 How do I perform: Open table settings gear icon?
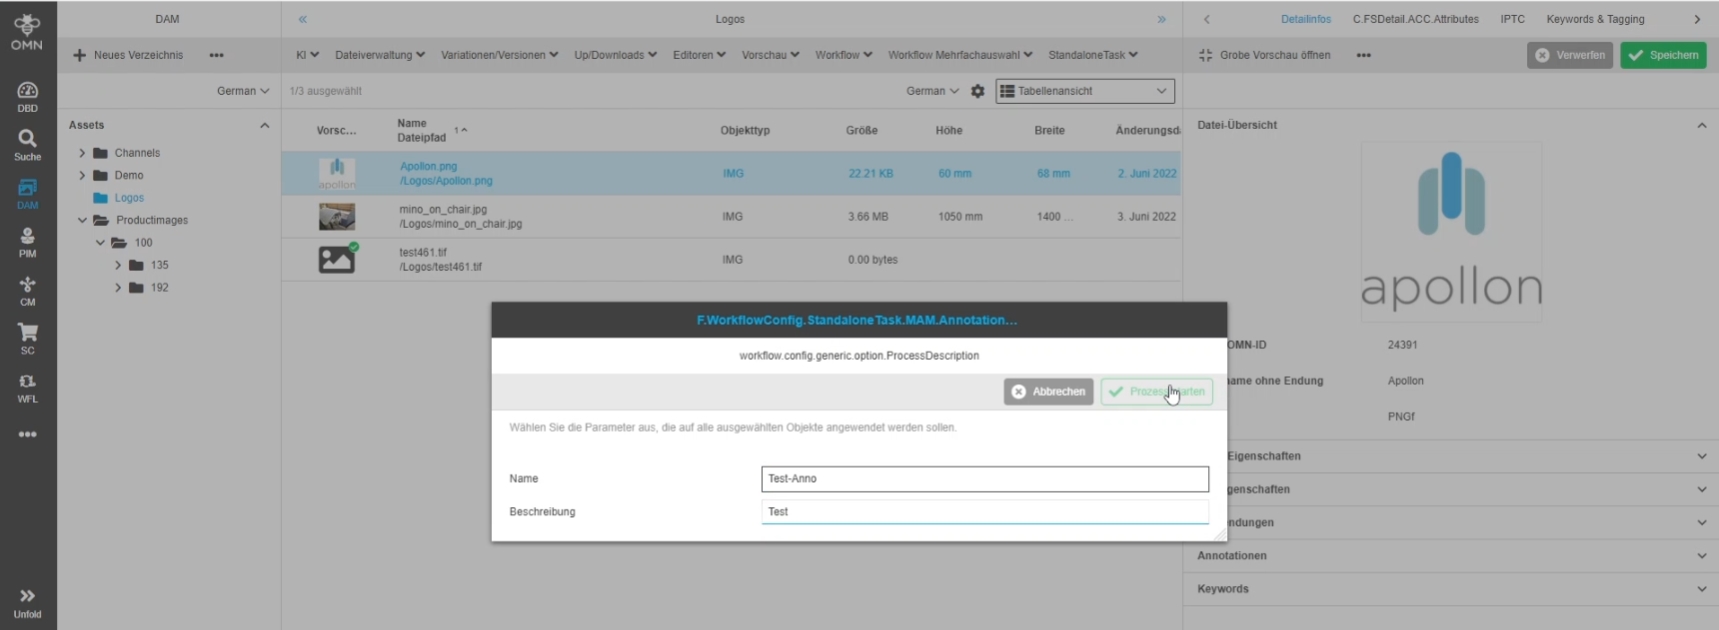pos(977,91)
